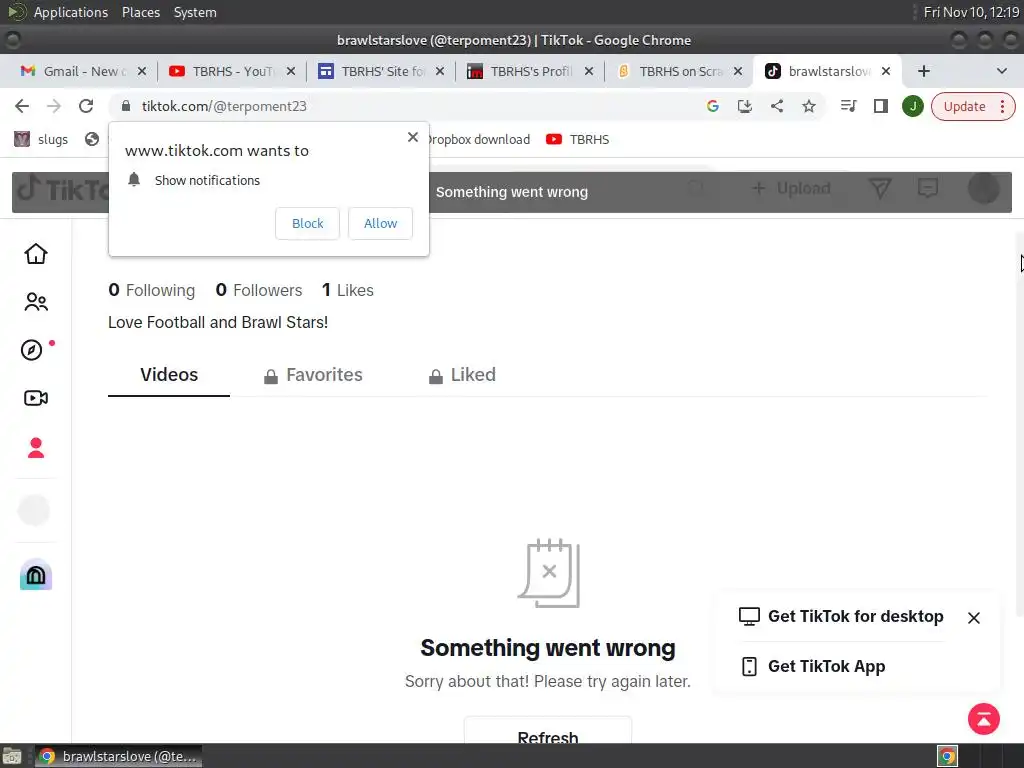
Task: Toggle Chrome side panel
Action: [880, 106]
